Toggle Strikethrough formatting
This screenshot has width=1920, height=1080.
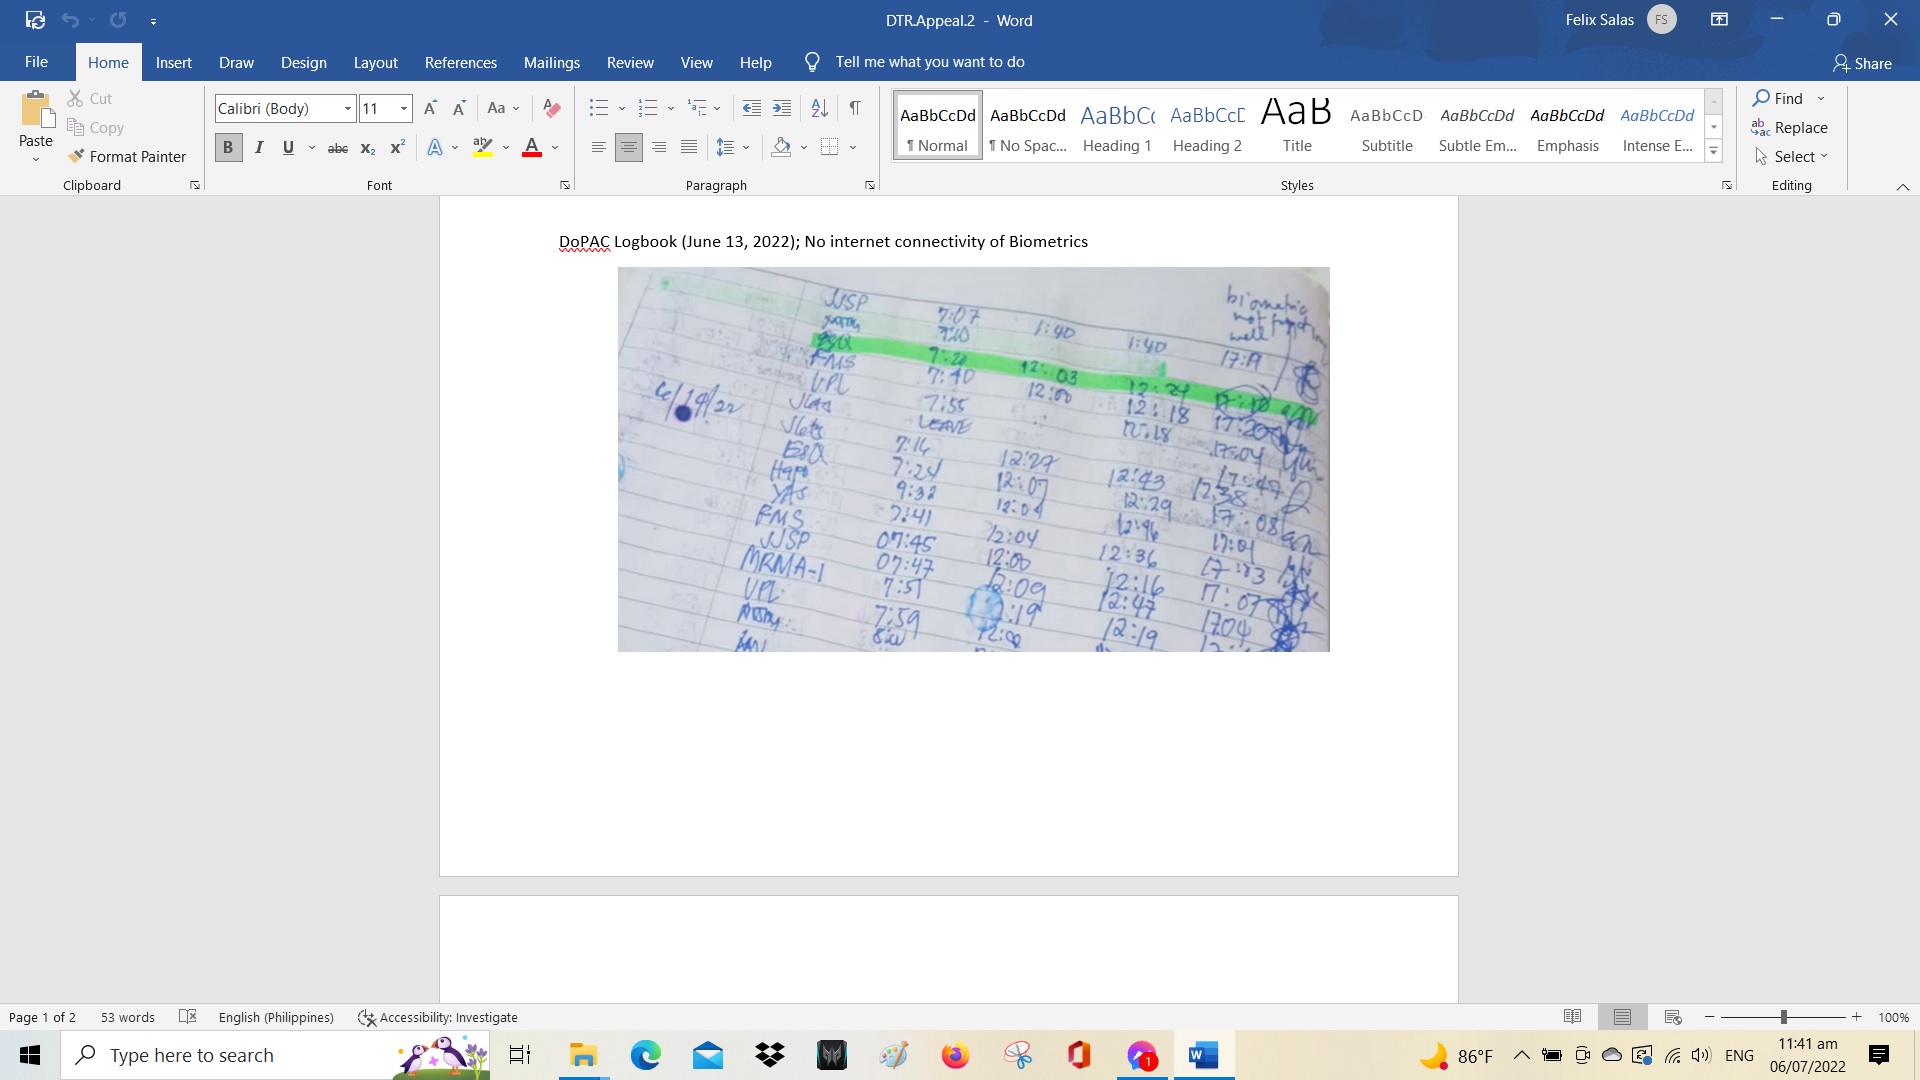(338, 148)
